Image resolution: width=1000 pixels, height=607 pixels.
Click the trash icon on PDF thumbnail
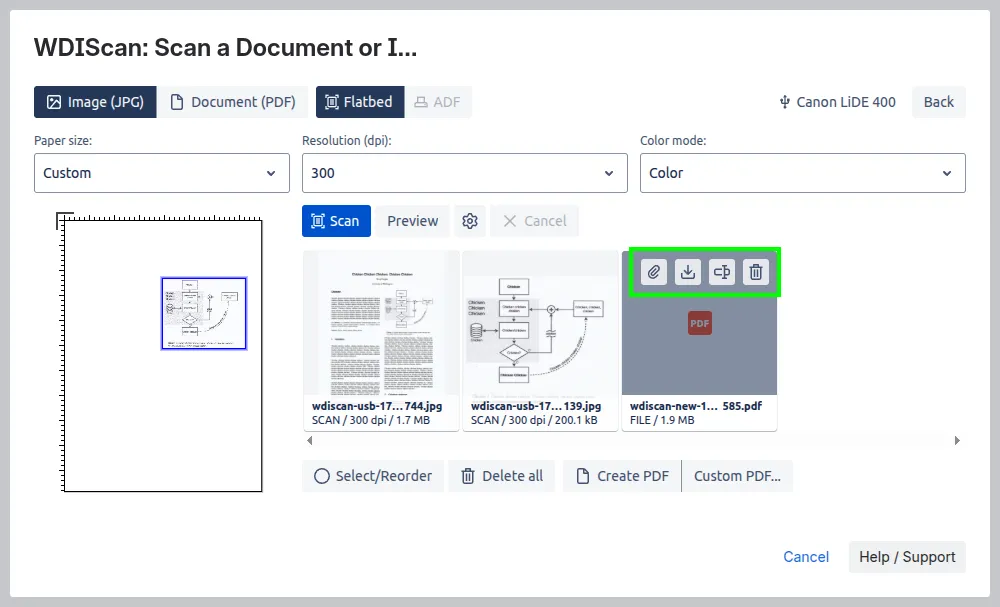(756, 271)
